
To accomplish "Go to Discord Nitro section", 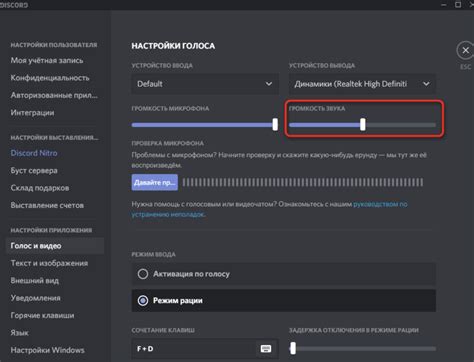I will (x=34, y=153).
